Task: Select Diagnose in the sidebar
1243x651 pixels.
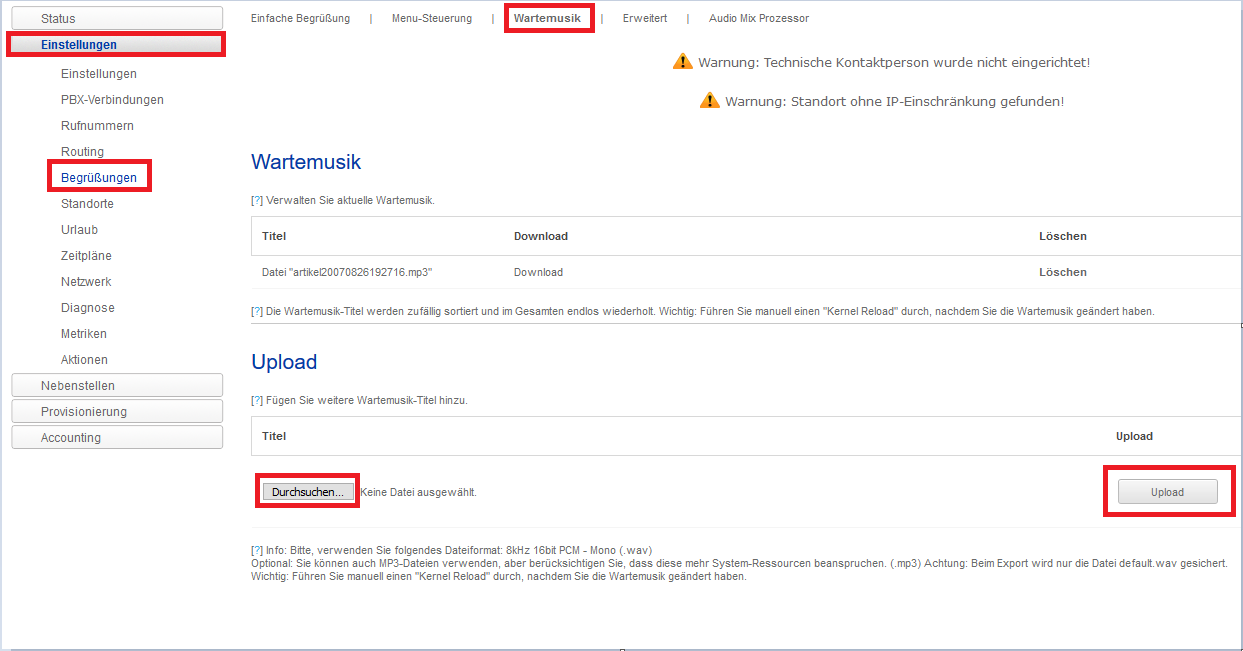Action: [88, 308]
